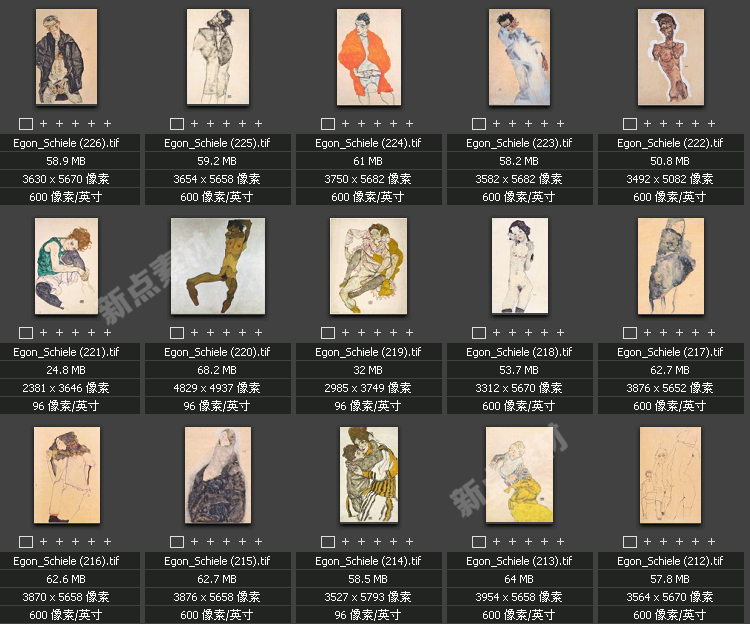Tick the checkbox under Egon_Schiele (221).tif thumbnail

[26, 333]
